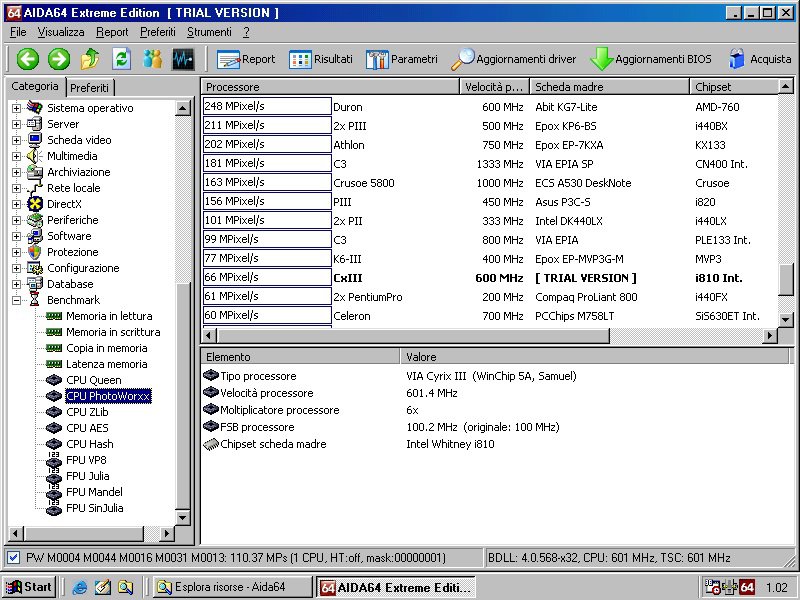Collapse the Benchmark tree node

[16, 300]
